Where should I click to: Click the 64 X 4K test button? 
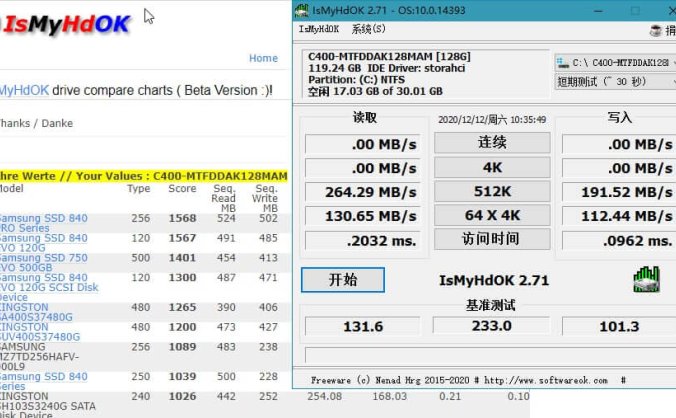(x=492, y=215)
